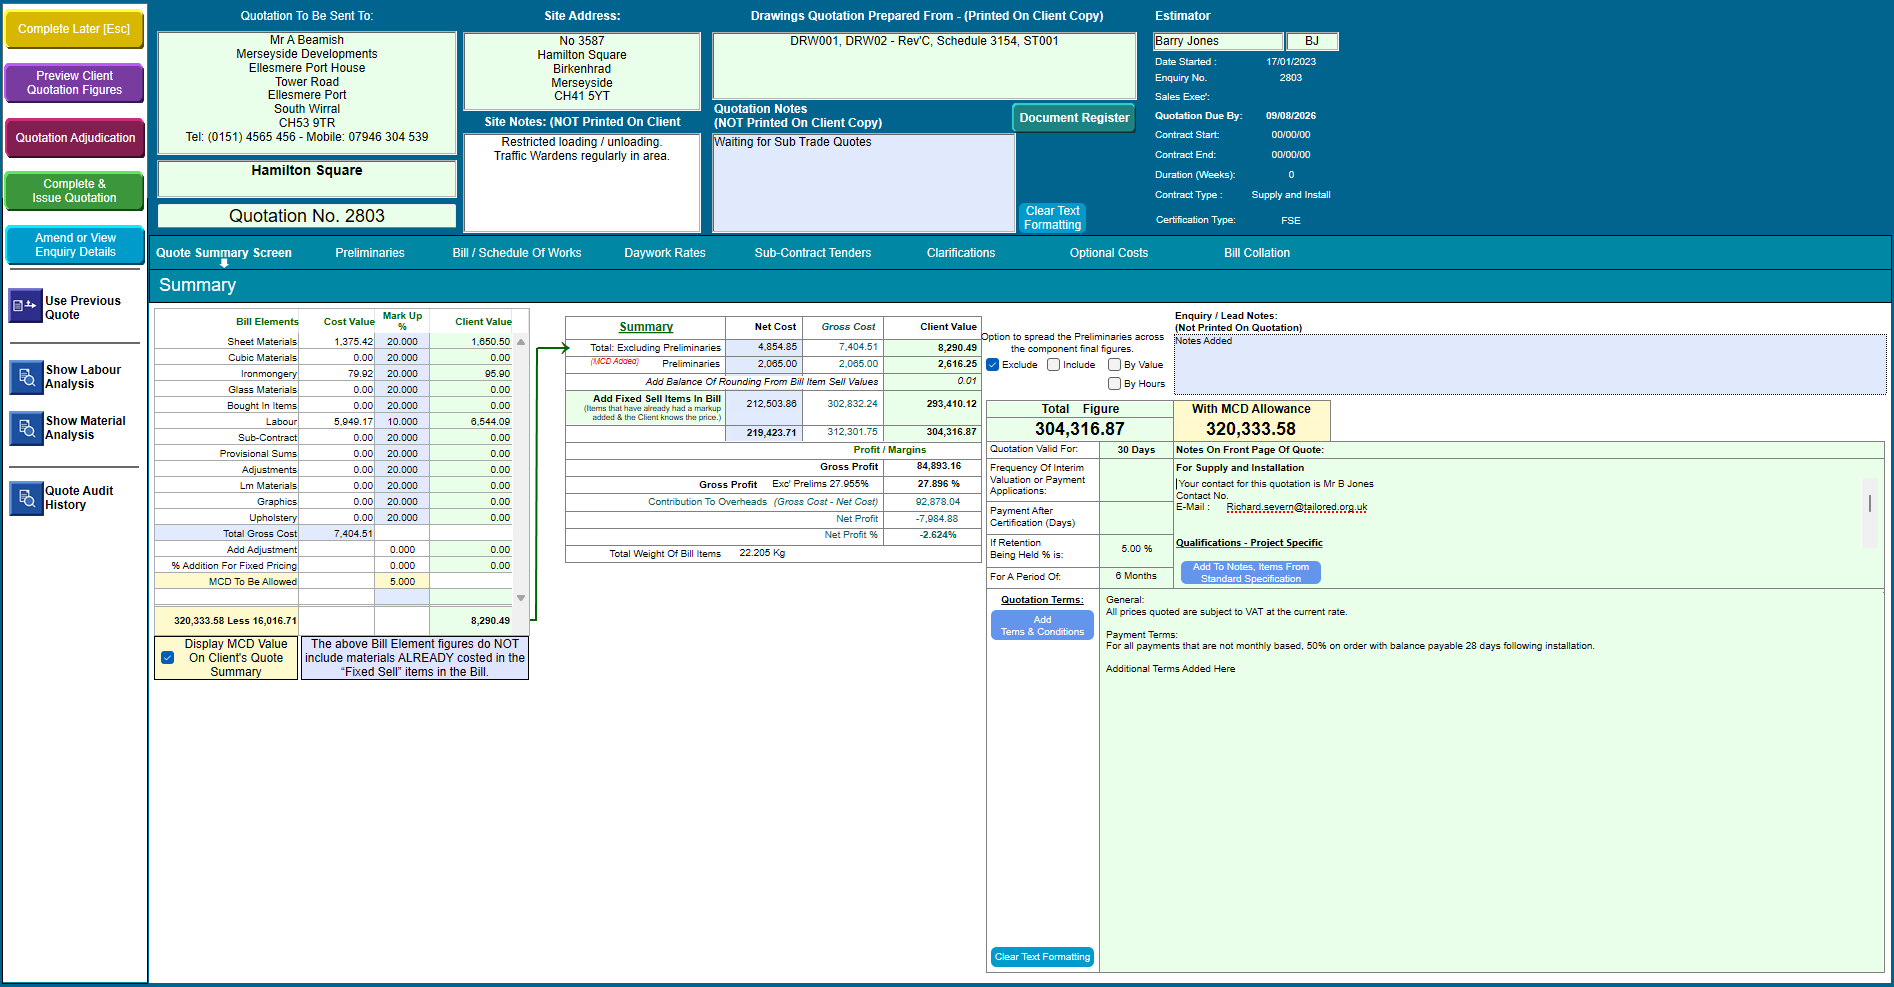Click the Complete Later [Esc] button
The height and width of the screenshot is (987, 1894).
click(74, 29)
